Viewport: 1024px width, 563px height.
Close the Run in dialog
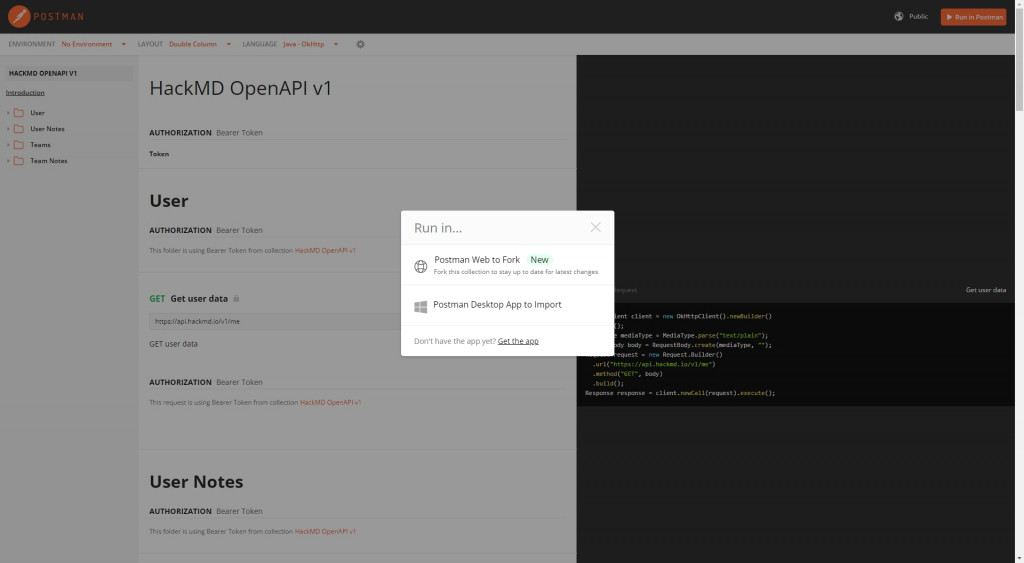coord(596,227)
